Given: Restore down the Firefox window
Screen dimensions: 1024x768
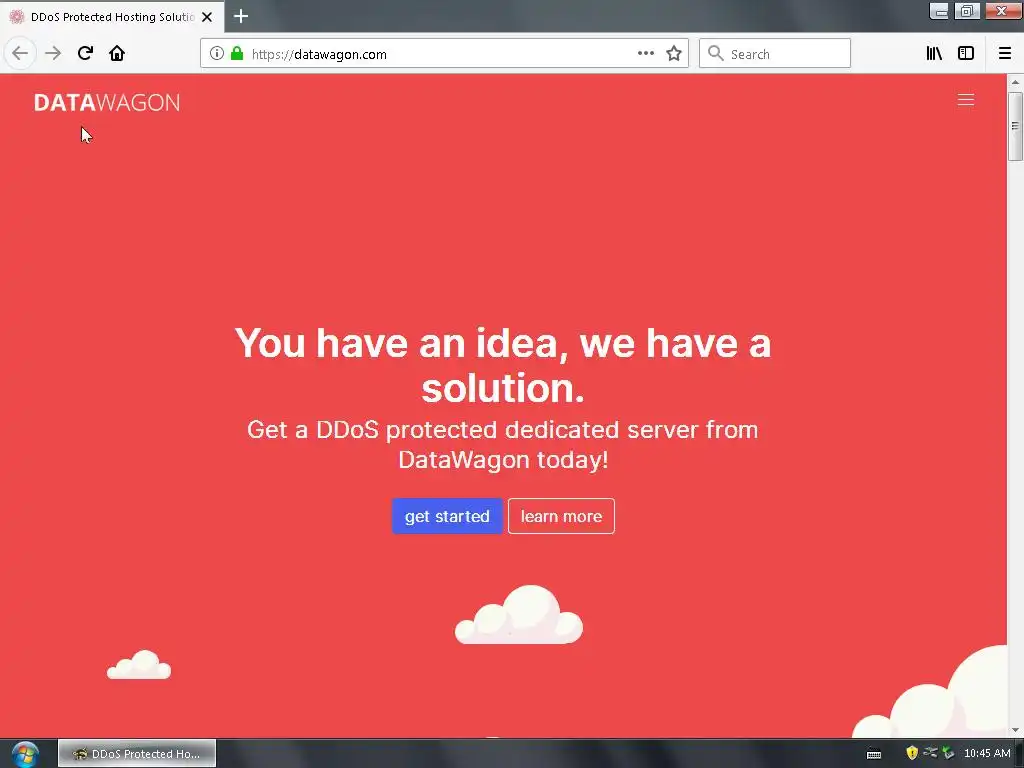Looking at the screenshot, I should 967,11.
